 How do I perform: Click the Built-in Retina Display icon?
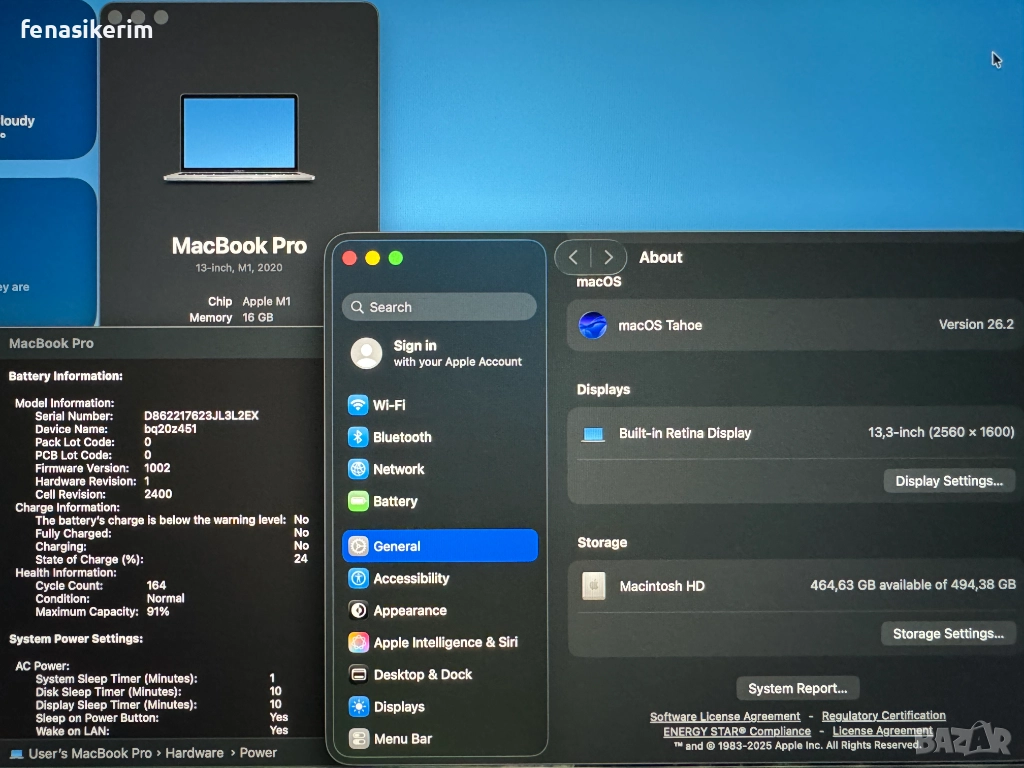(593, 434)
